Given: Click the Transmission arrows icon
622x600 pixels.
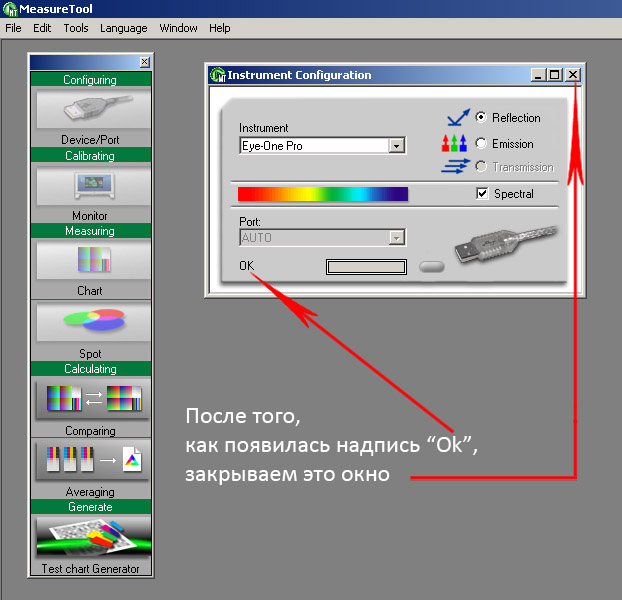Looking at the screenshot, I should click(x=455, y=166).
